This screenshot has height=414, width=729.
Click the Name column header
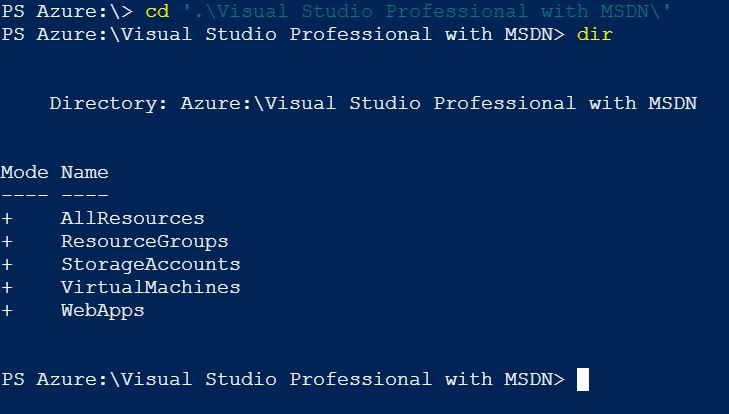point(85,173)
